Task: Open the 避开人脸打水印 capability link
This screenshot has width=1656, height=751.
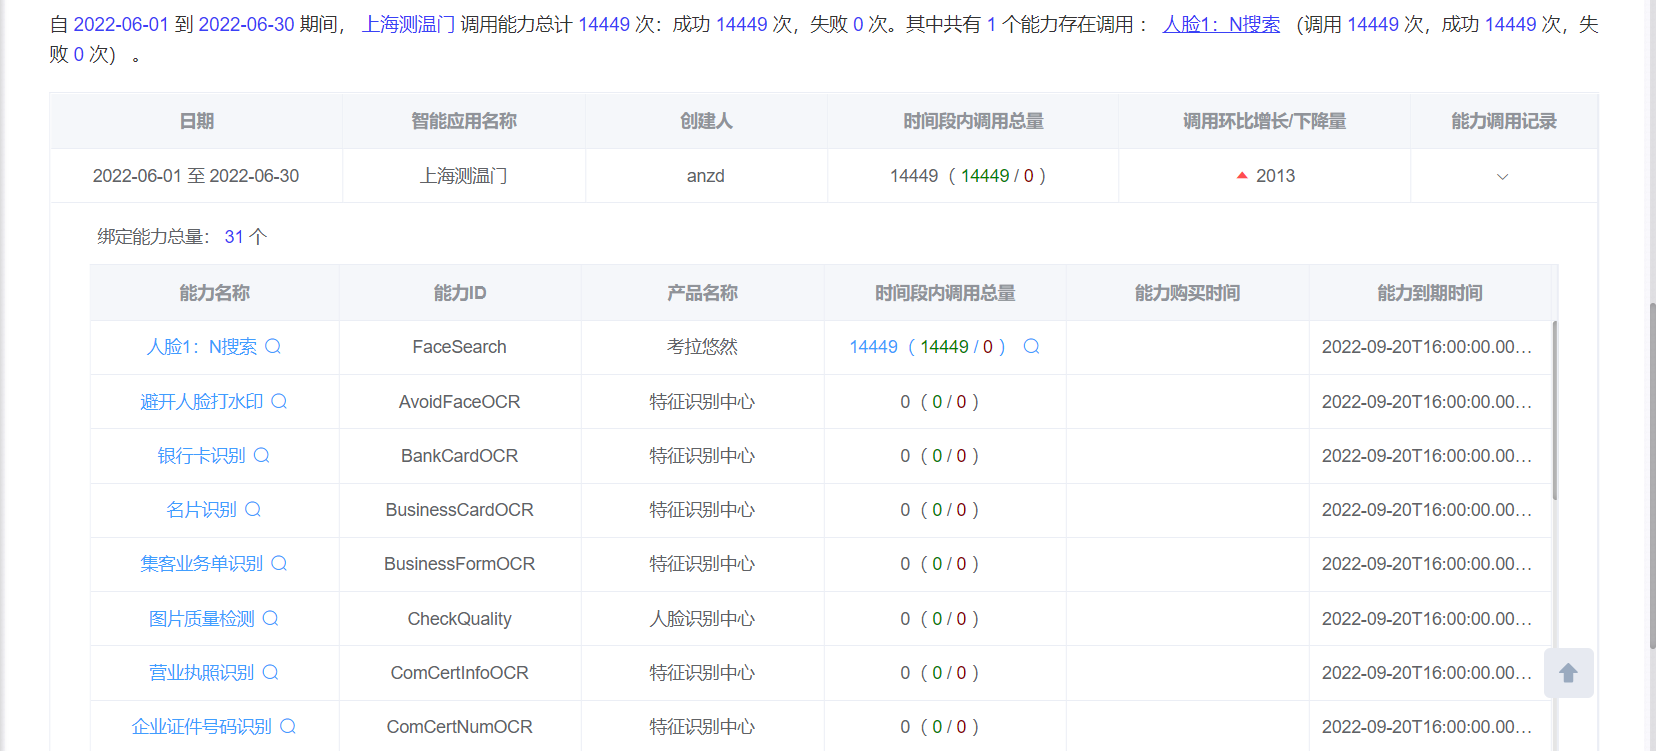Action: (202, 401)
